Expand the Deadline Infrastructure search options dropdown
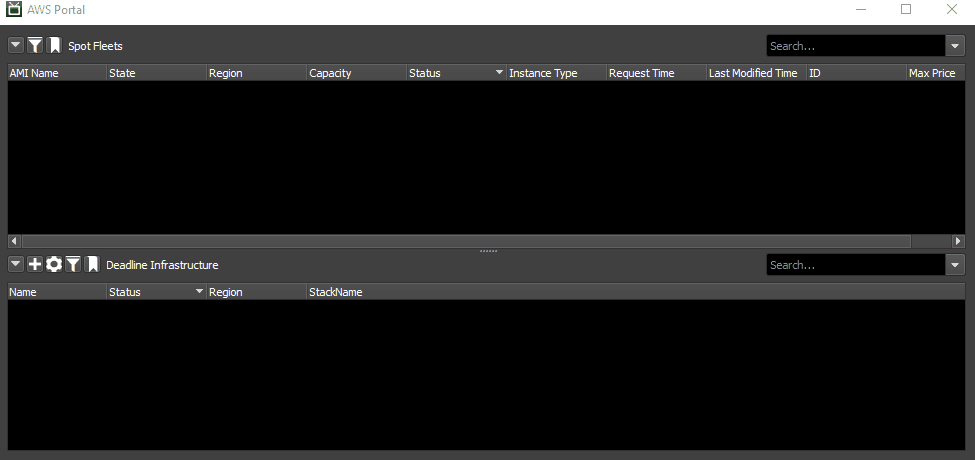The width and height of the screenshot is (975, 460). coord(955,265)
